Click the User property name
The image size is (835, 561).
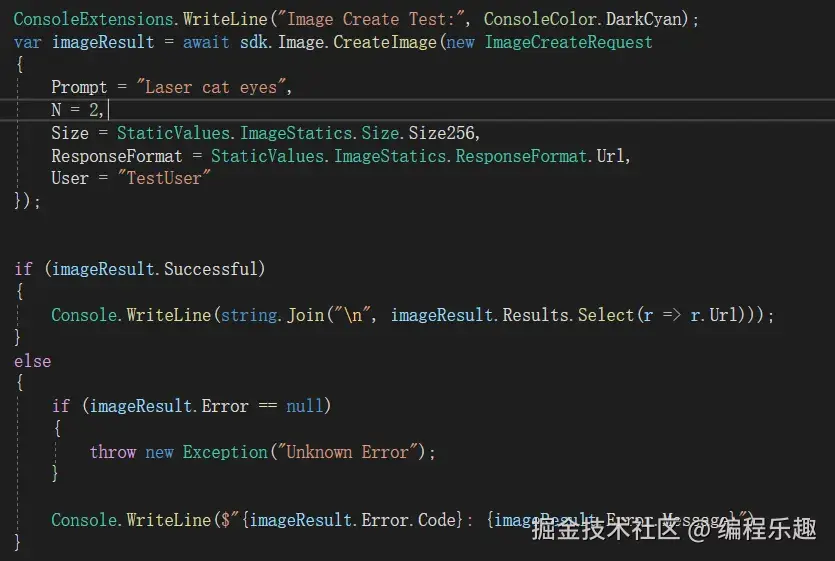70,178
